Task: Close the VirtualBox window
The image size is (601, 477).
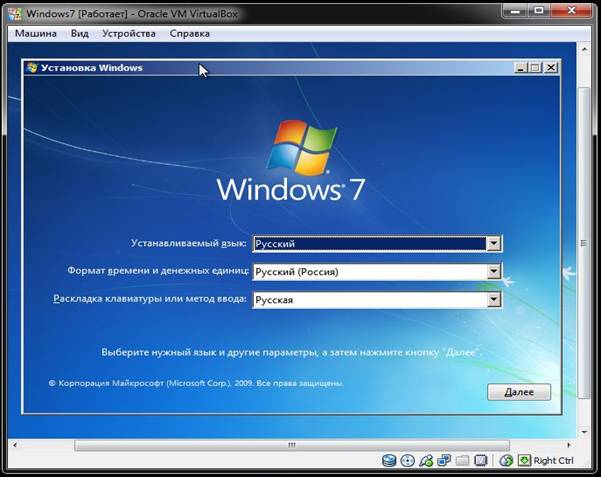Action: click(x=571, y=11)
